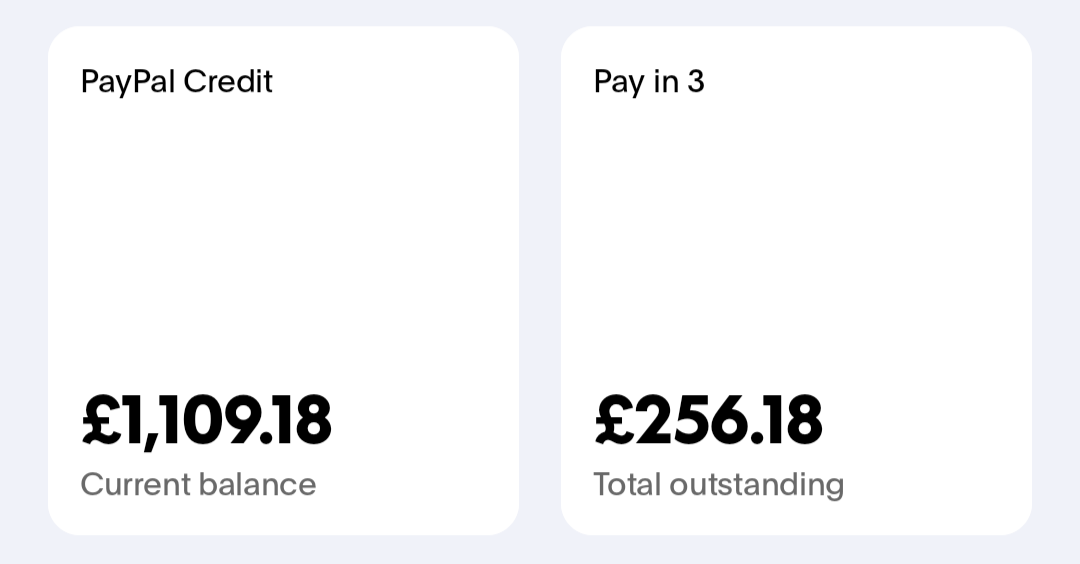
Task: Open the Pay in 3 card tile
Action: pos(796,281)
